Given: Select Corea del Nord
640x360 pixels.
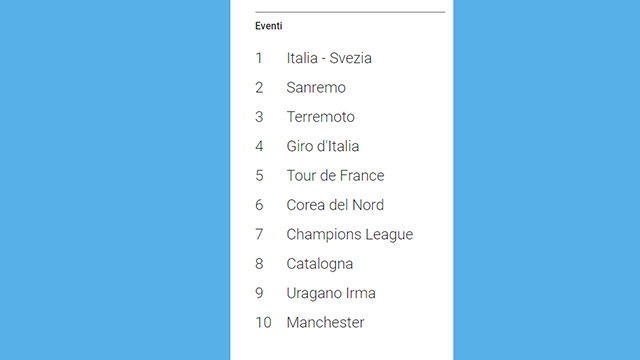Looking at the screenshot, I should click(x=335, y=205).
